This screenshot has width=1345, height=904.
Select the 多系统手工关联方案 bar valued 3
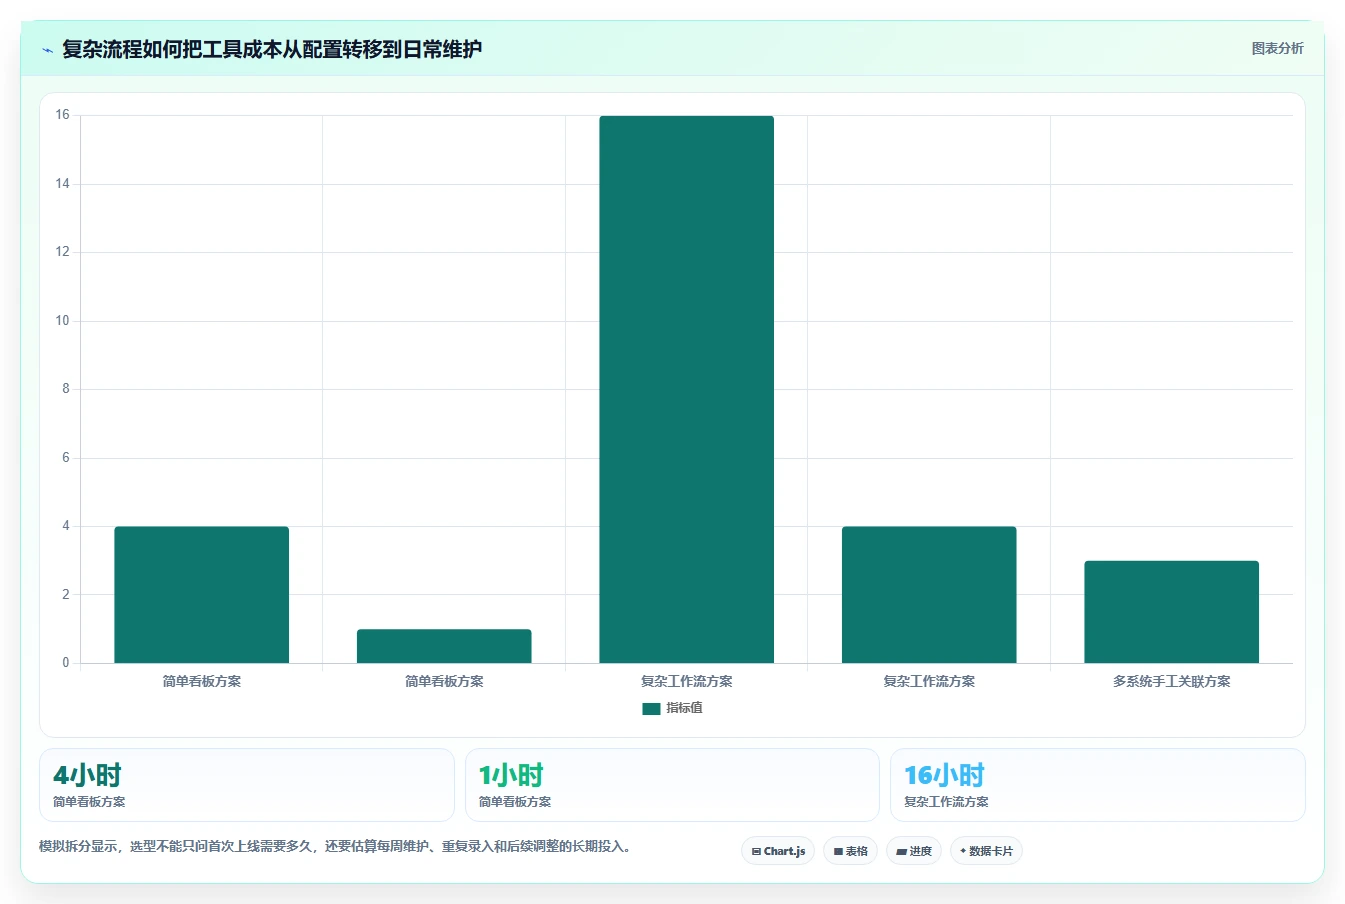click(1171, 612)
